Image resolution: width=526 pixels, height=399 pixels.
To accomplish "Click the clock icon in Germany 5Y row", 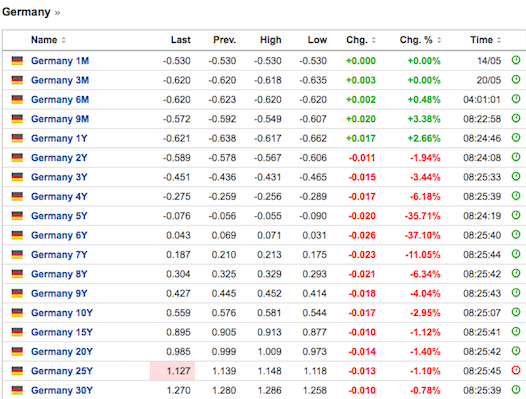I will coord(516,215).
